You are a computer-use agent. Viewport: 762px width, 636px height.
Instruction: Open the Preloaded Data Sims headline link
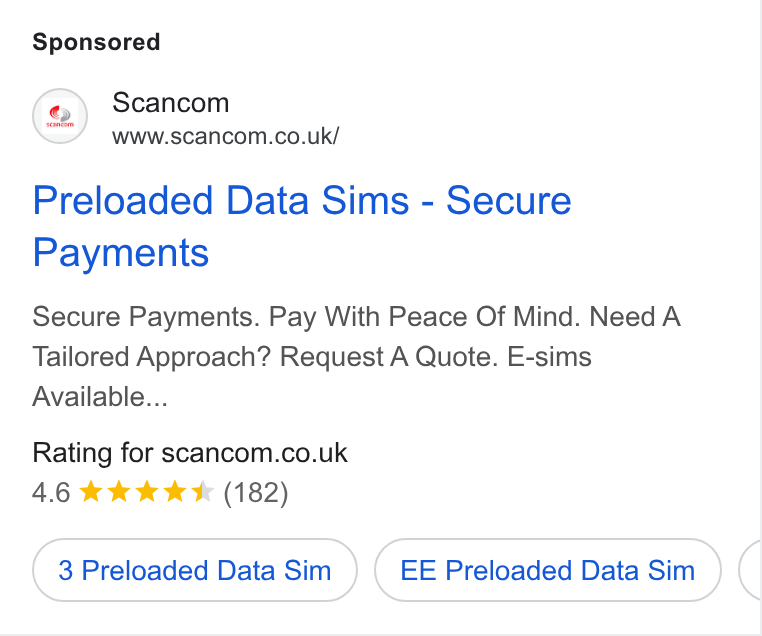pyautogui.click(x=302, y=226)
